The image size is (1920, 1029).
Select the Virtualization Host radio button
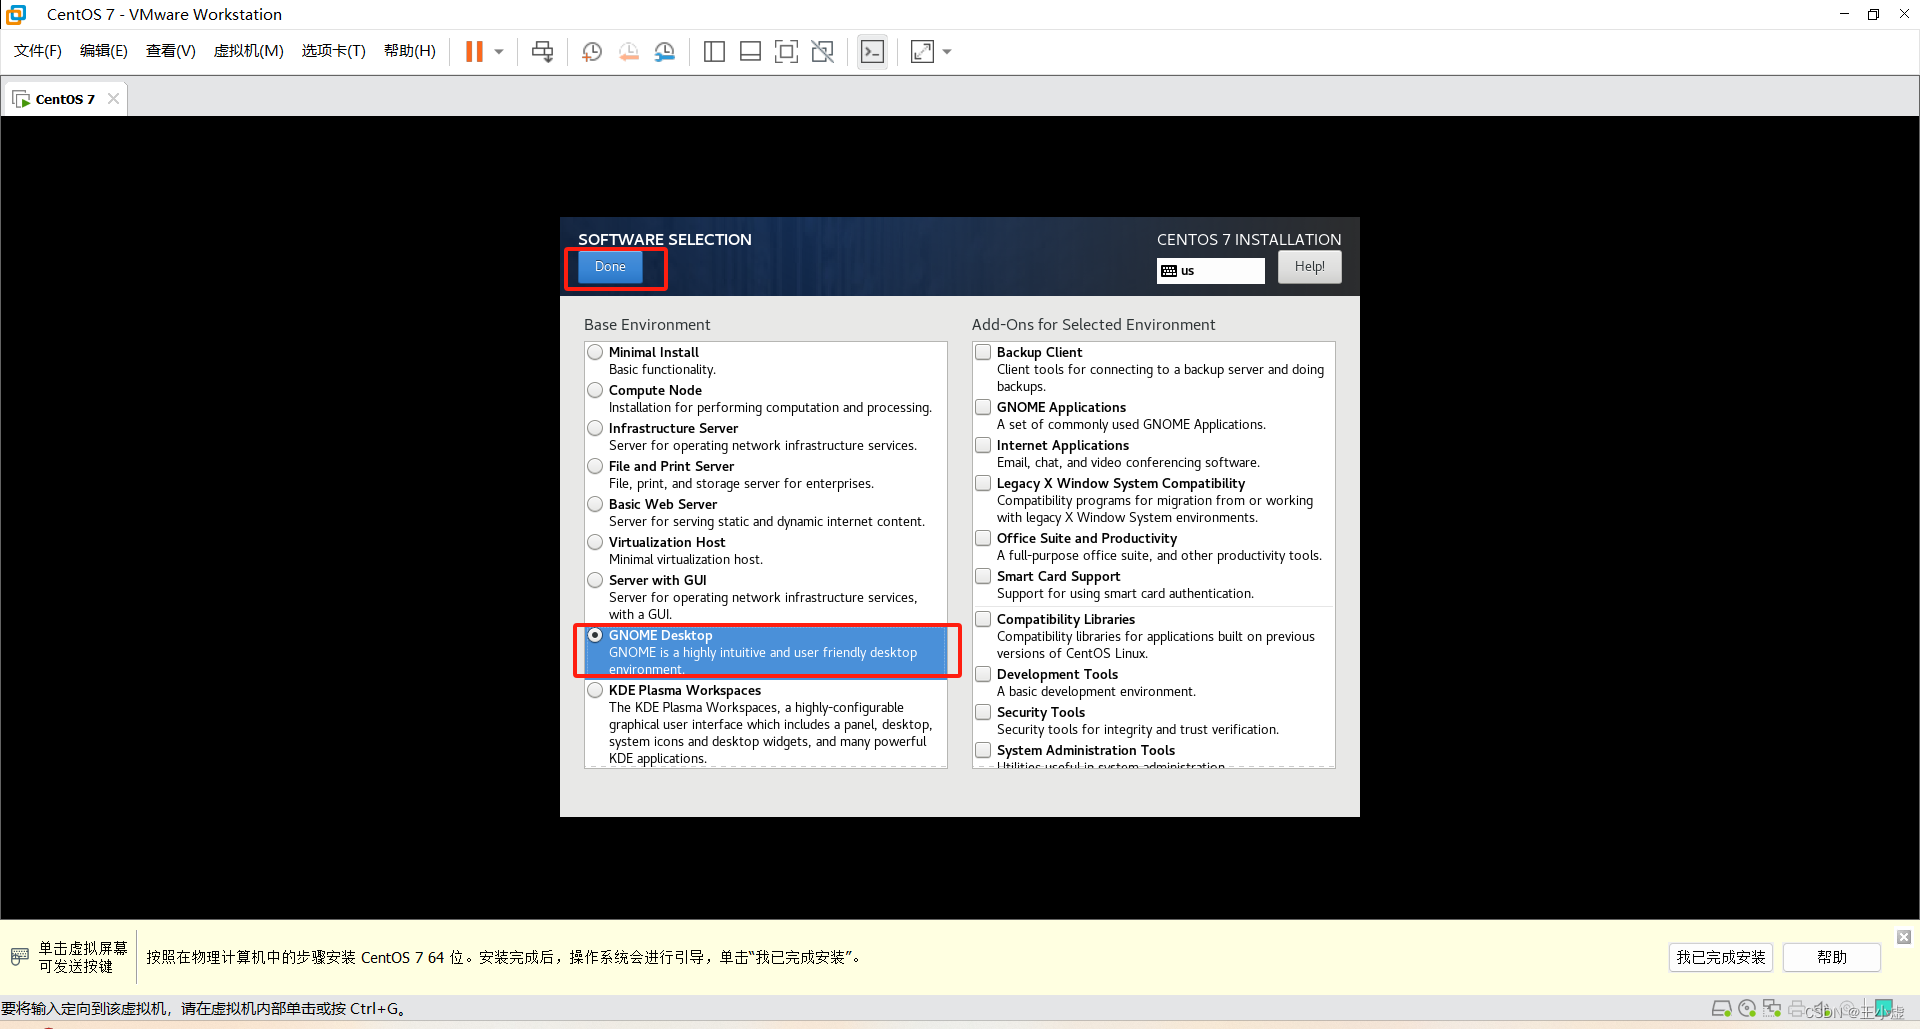[595, 542]
